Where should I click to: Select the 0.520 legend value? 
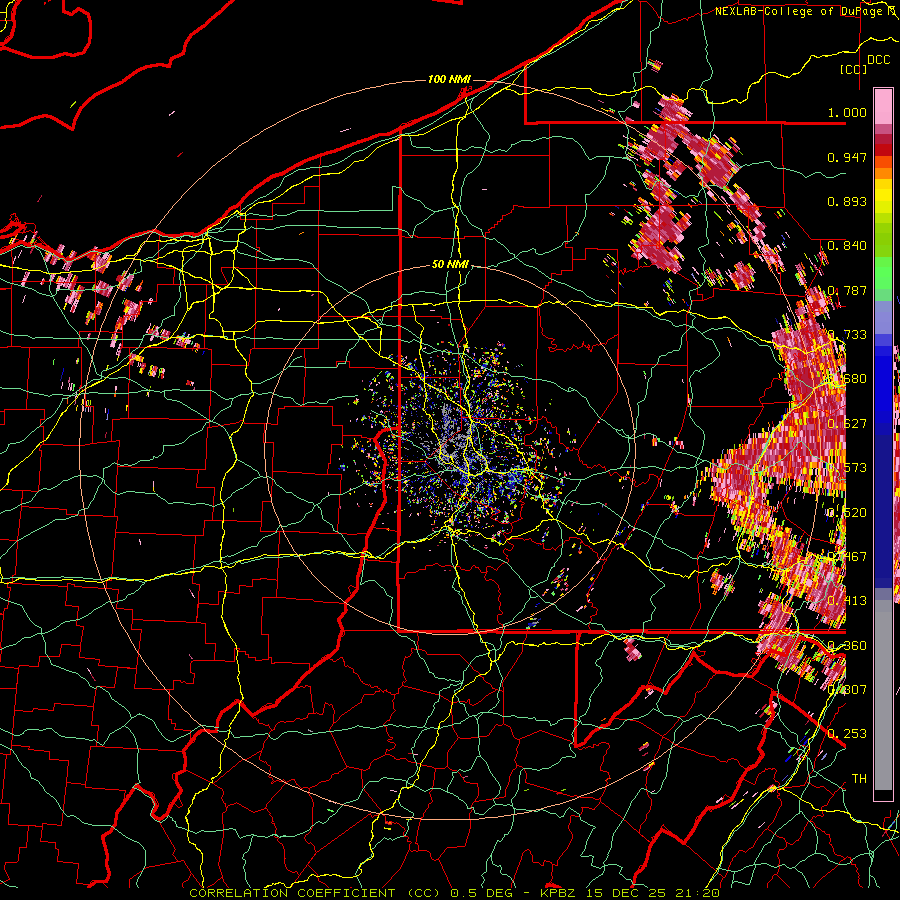tap(847, 513)
